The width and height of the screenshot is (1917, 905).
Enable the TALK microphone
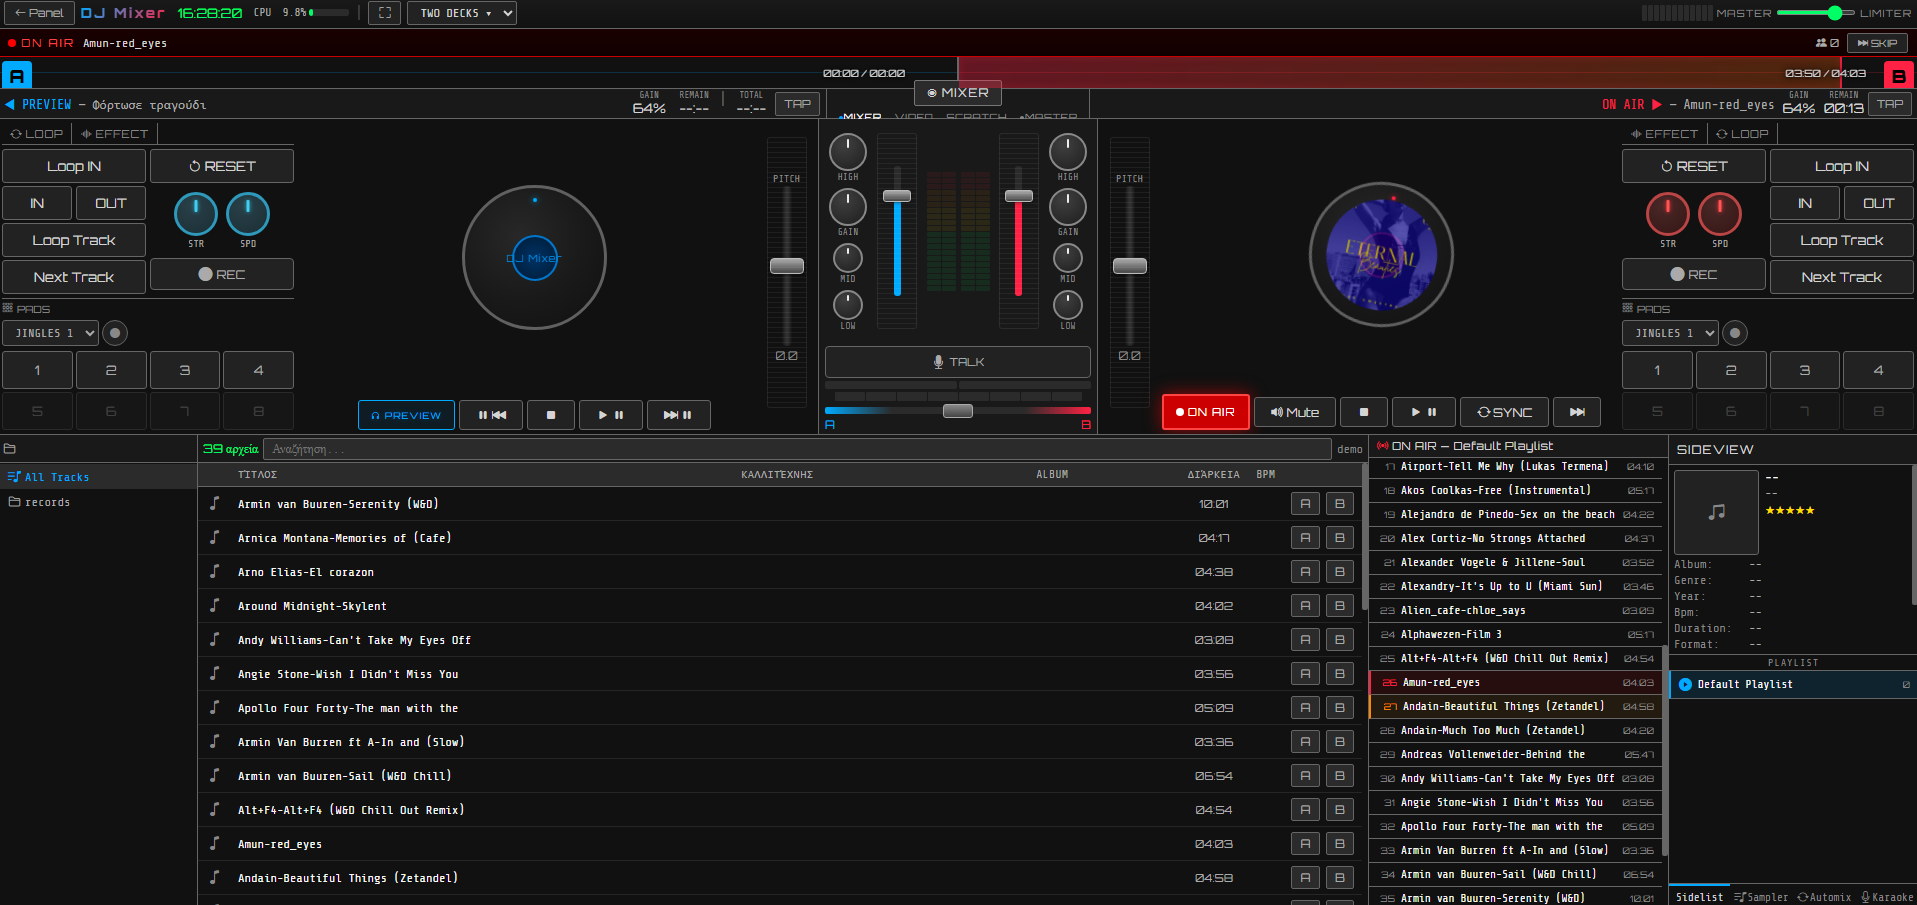tap(957, 362)
